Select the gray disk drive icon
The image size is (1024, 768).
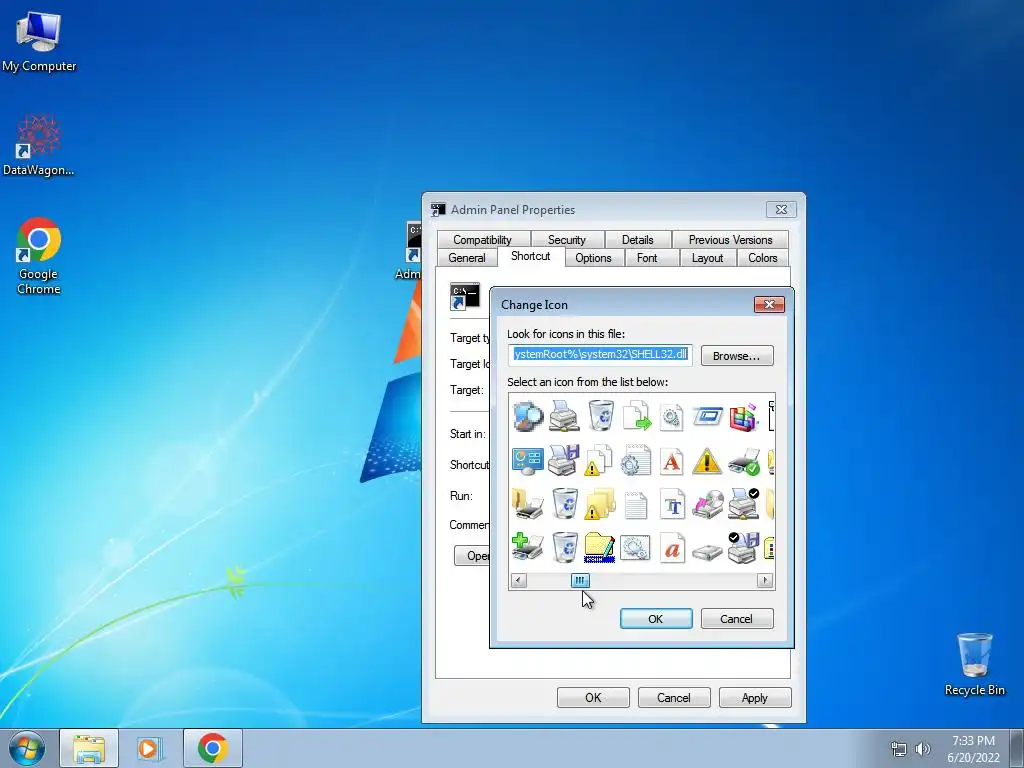(707, 552)
